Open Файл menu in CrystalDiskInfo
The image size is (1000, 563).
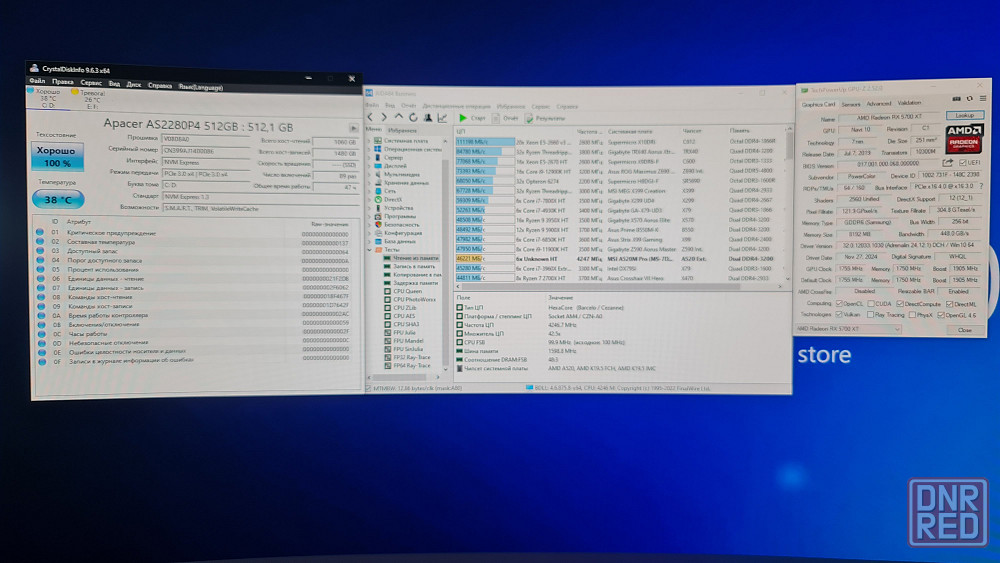click(x=37, y=81)
